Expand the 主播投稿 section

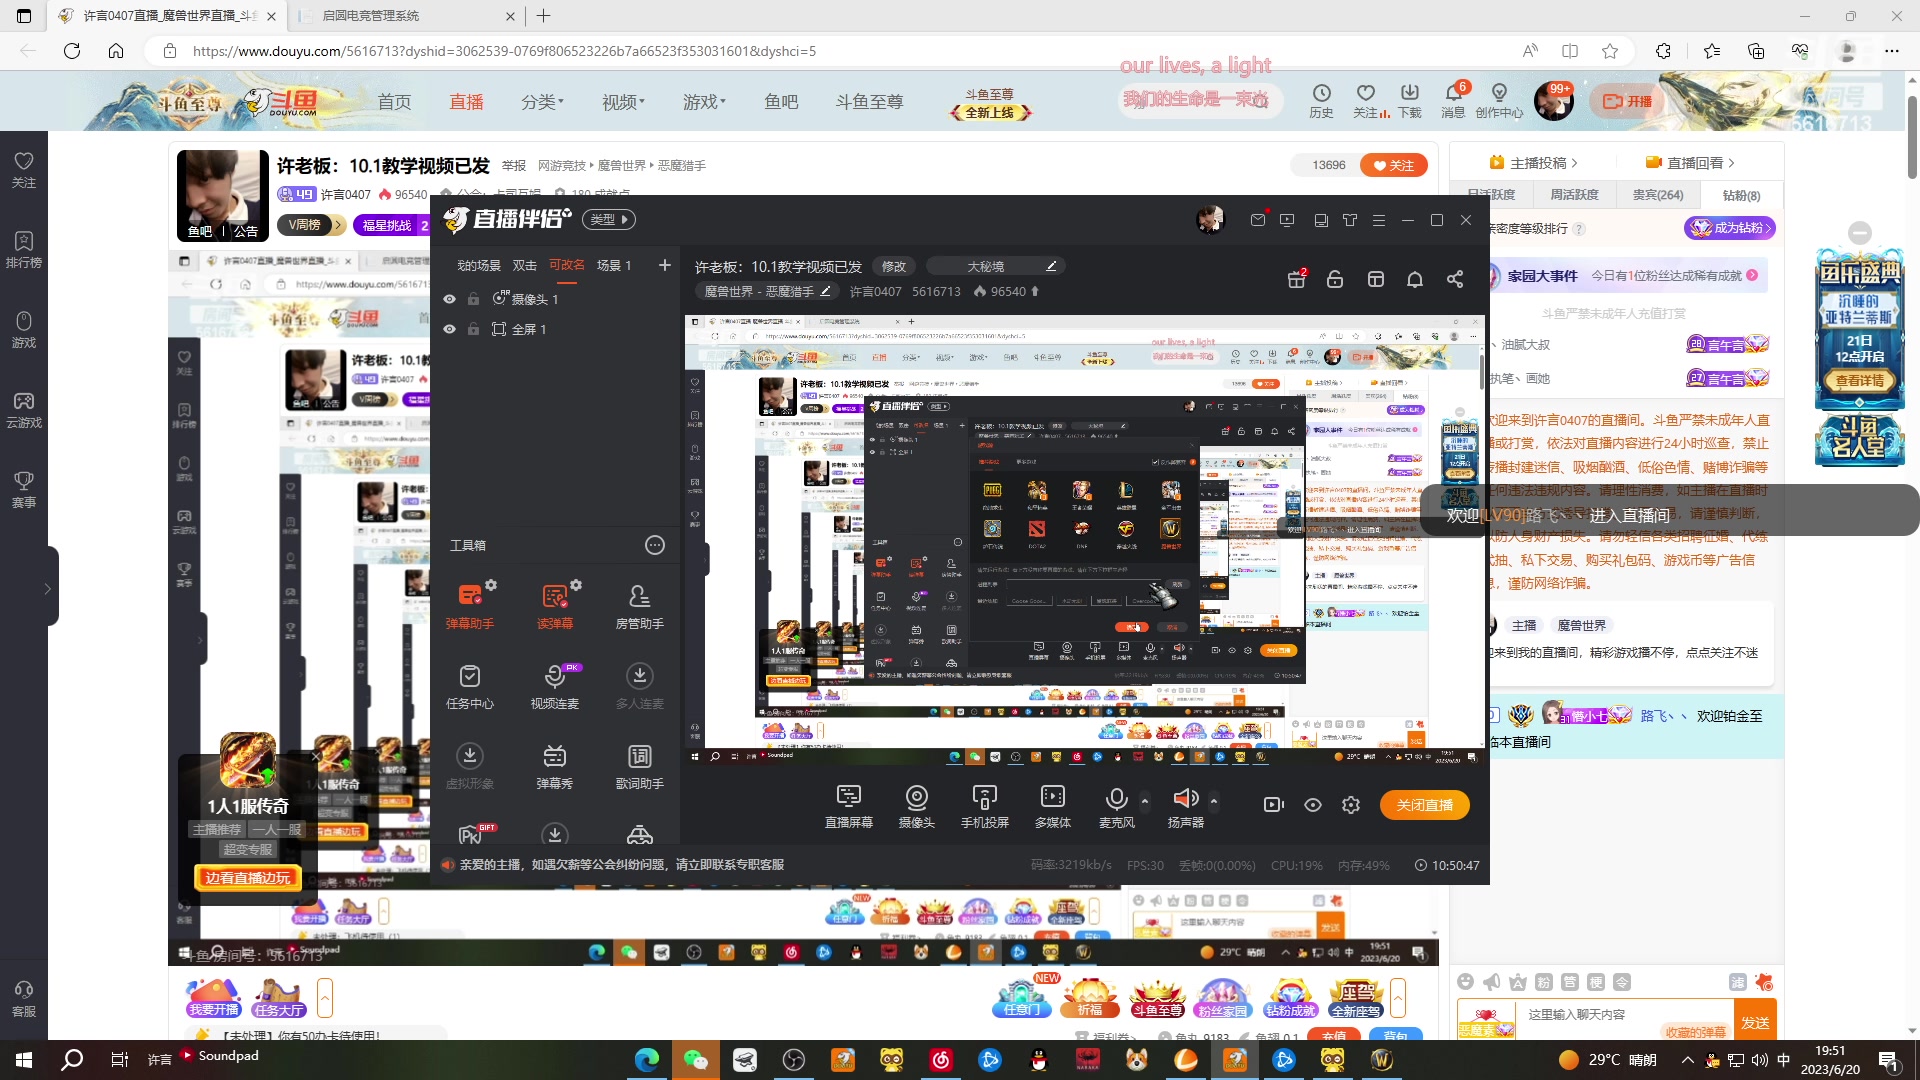1533,163
